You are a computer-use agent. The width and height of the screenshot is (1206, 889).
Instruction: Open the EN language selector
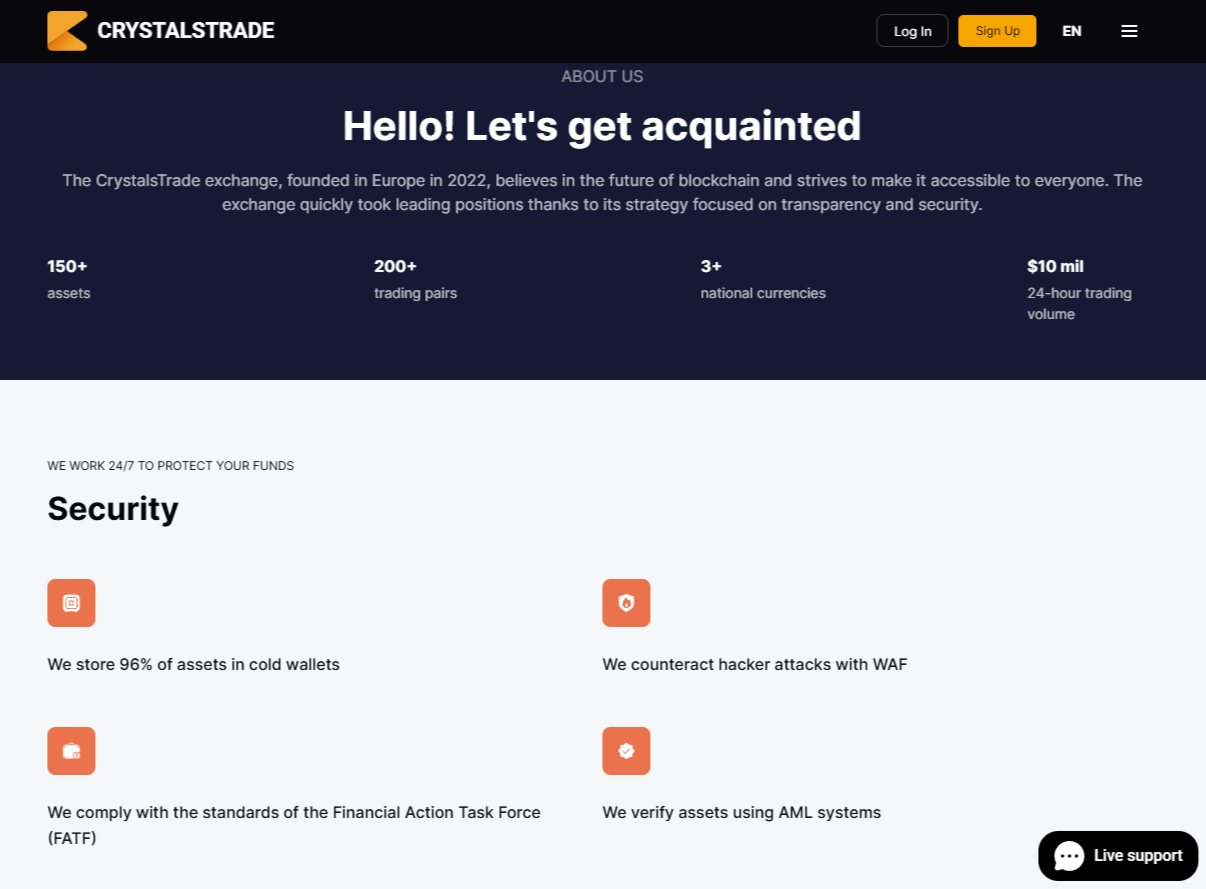(x=1072, y=31)
